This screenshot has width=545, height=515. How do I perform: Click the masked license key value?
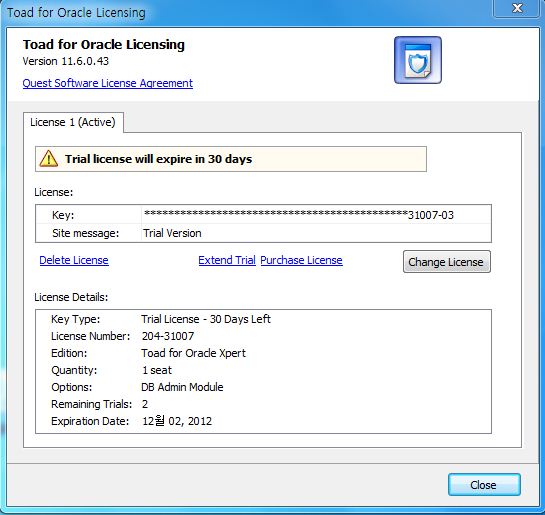[299, 215]
